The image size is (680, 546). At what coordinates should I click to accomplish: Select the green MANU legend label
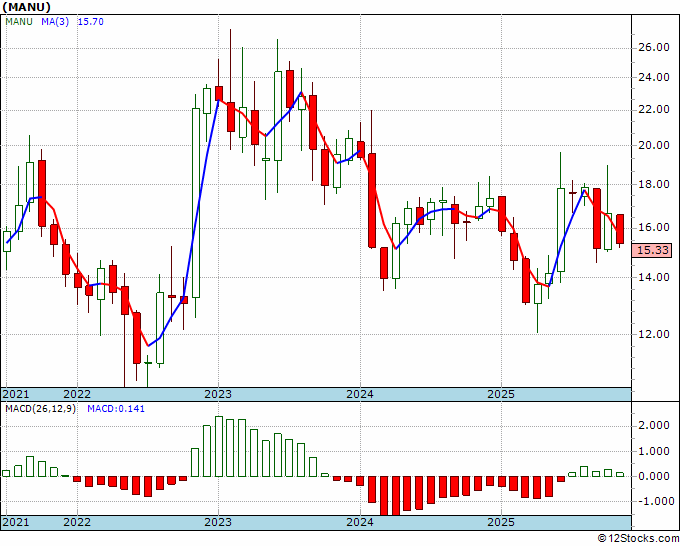point(19,22)
